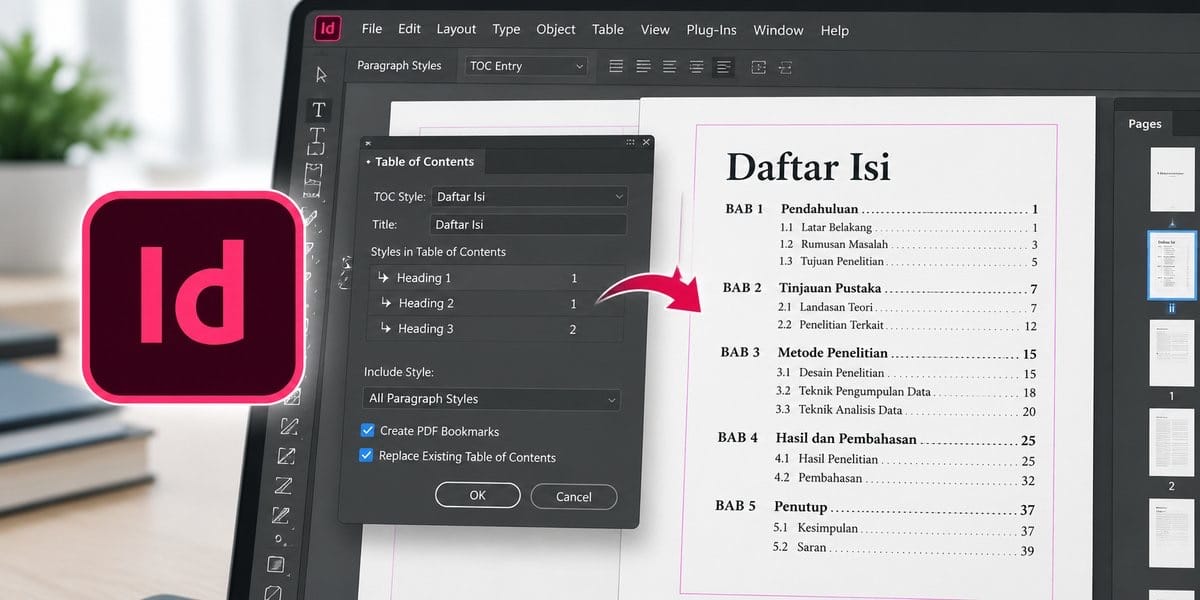This screenshot has width=1200, height=600.
Task: Select the page 1 thumbnail in Pages panel
Action: click(x=1172, y=353)
